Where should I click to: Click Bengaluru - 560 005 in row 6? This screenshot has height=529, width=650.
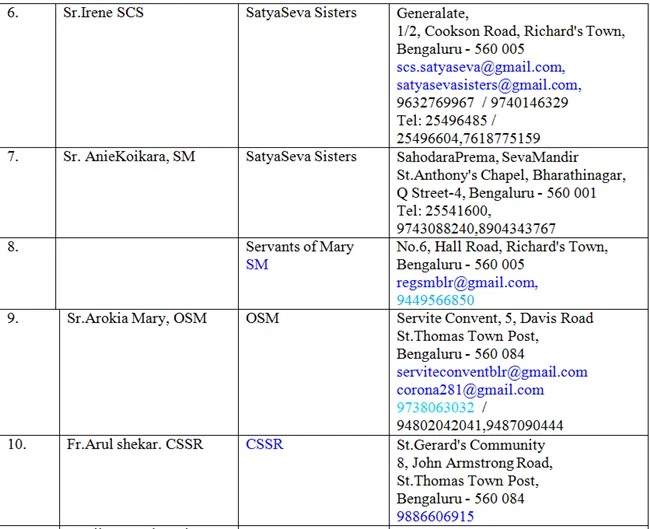pos(461,49)
